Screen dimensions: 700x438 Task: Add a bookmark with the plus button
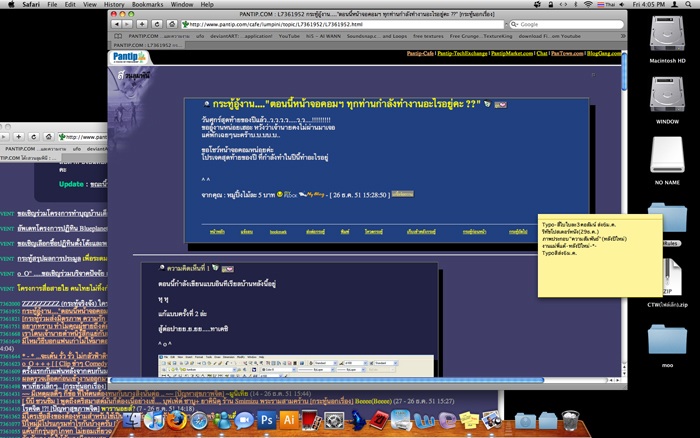(142, 24)
